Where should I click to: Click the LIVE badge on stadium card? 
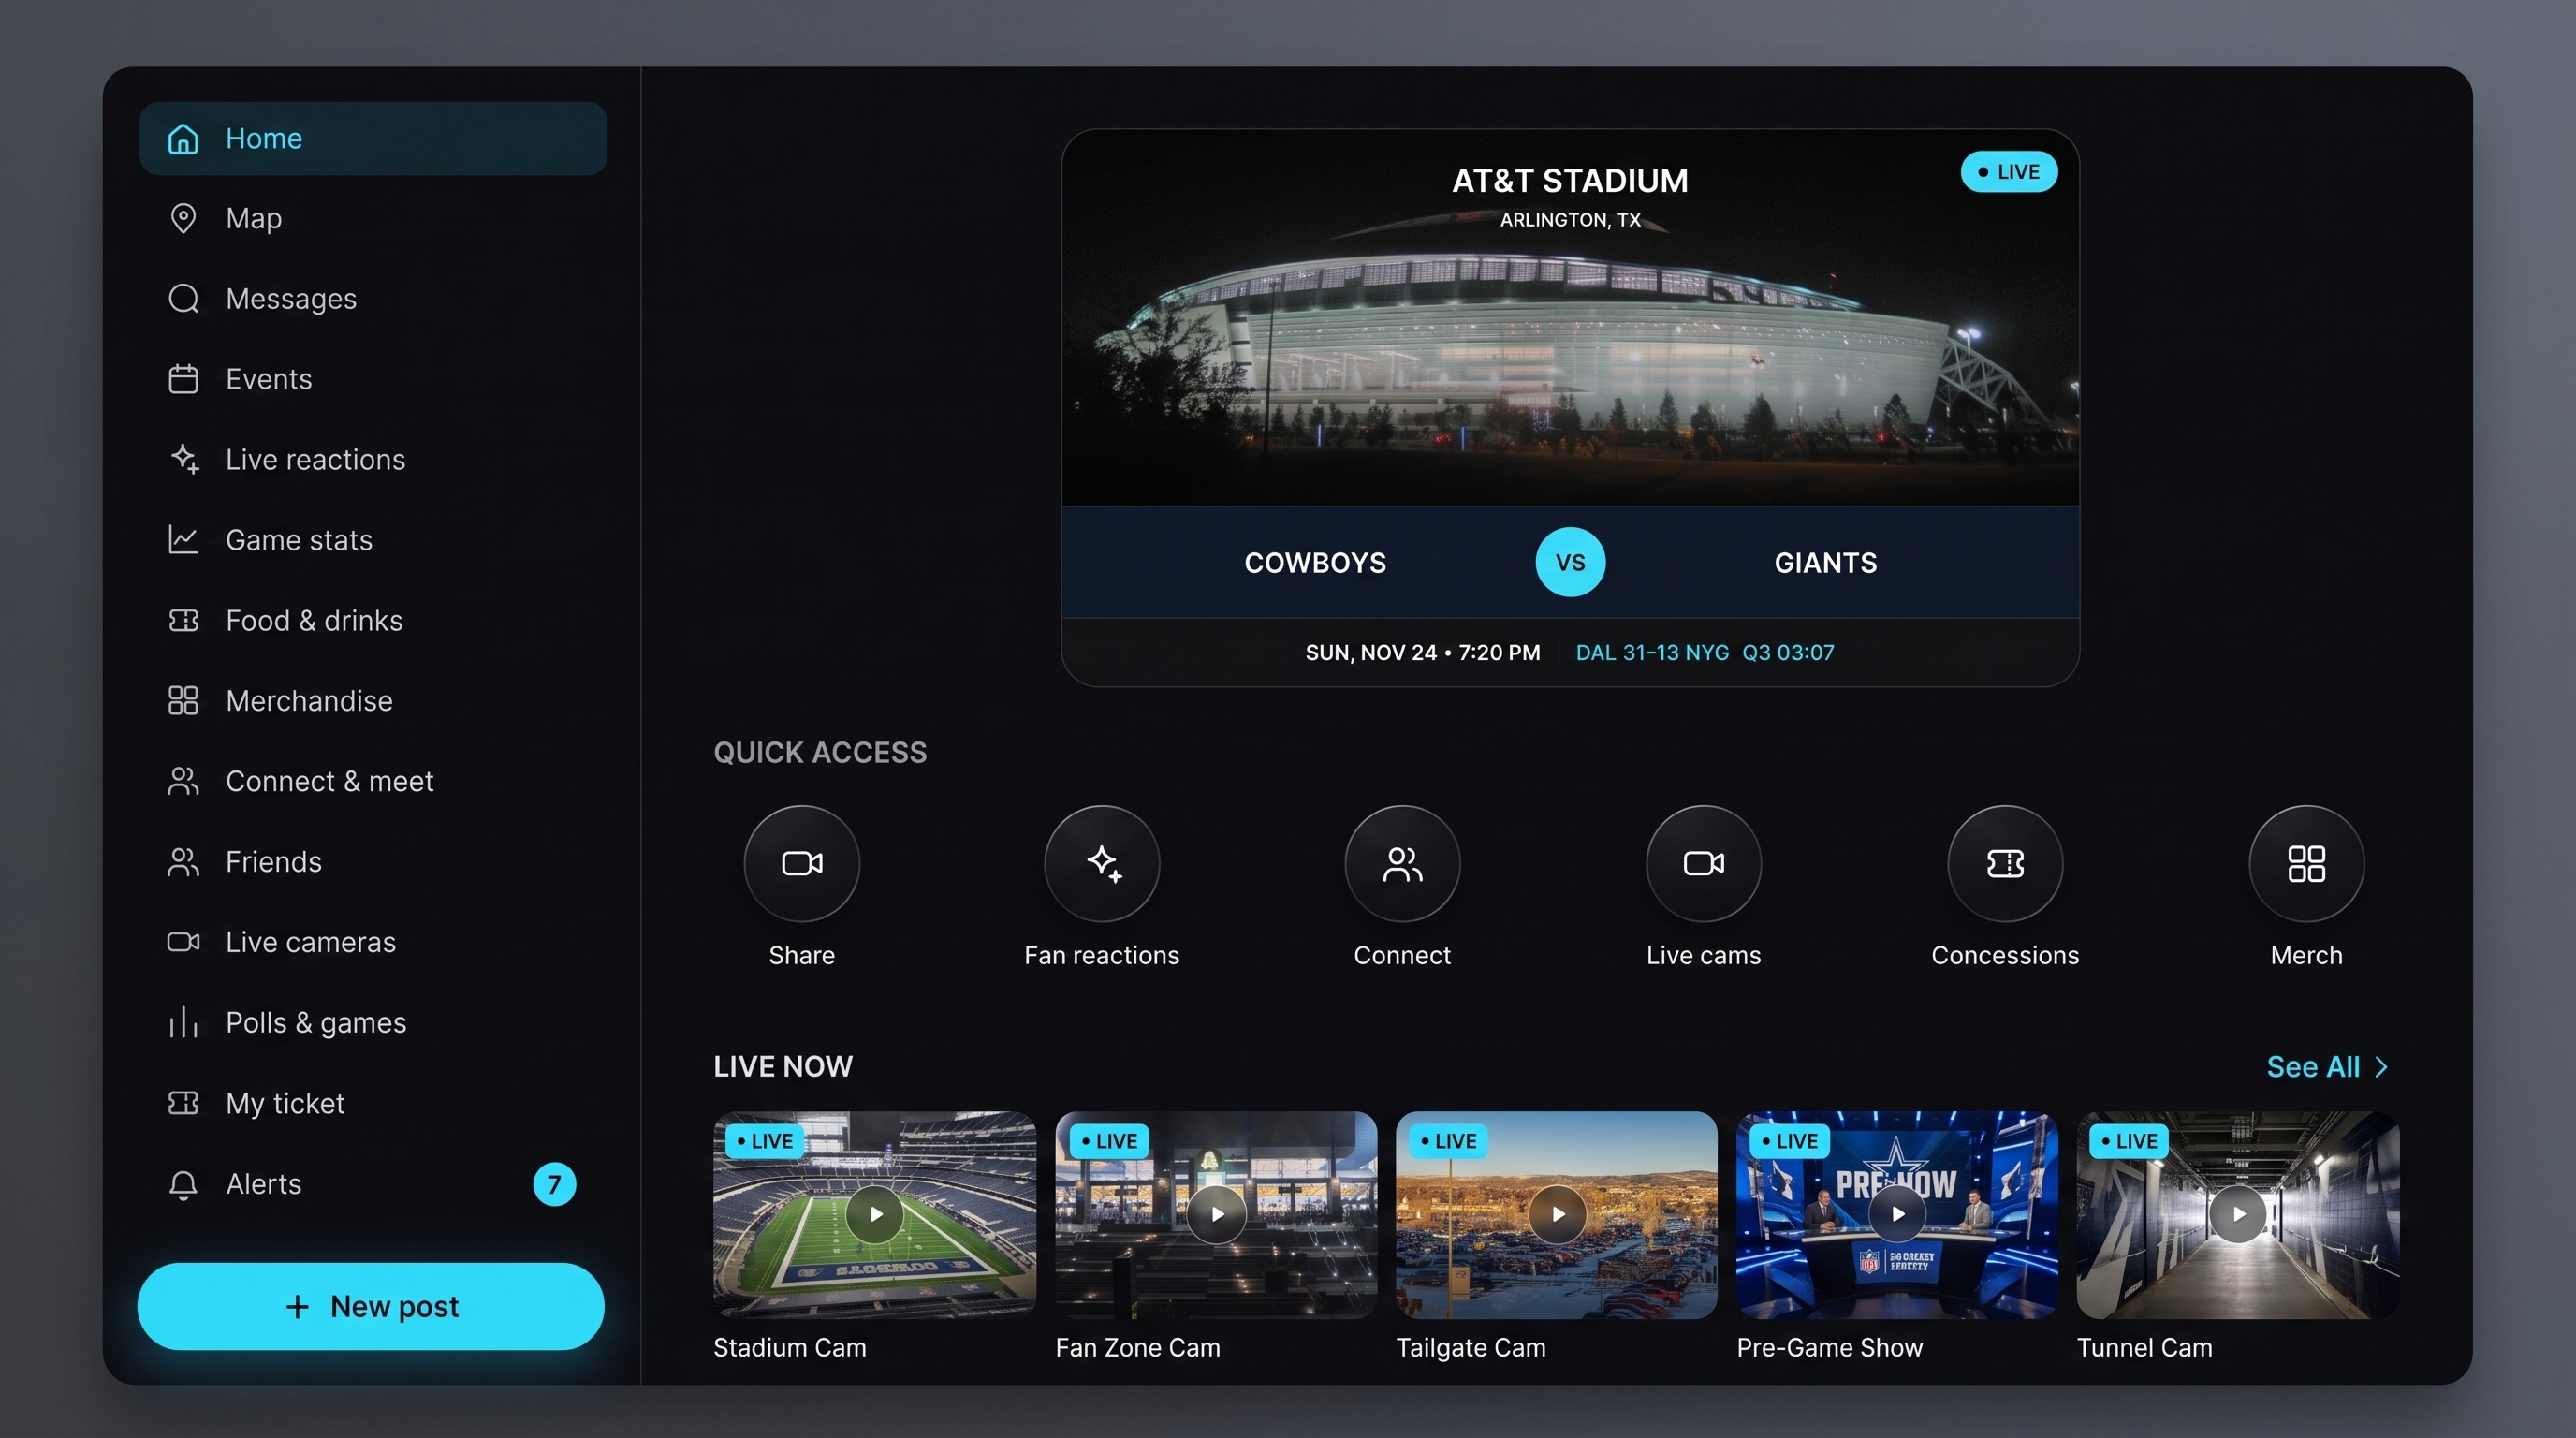pyautogui.click(x=2008, y=172)
